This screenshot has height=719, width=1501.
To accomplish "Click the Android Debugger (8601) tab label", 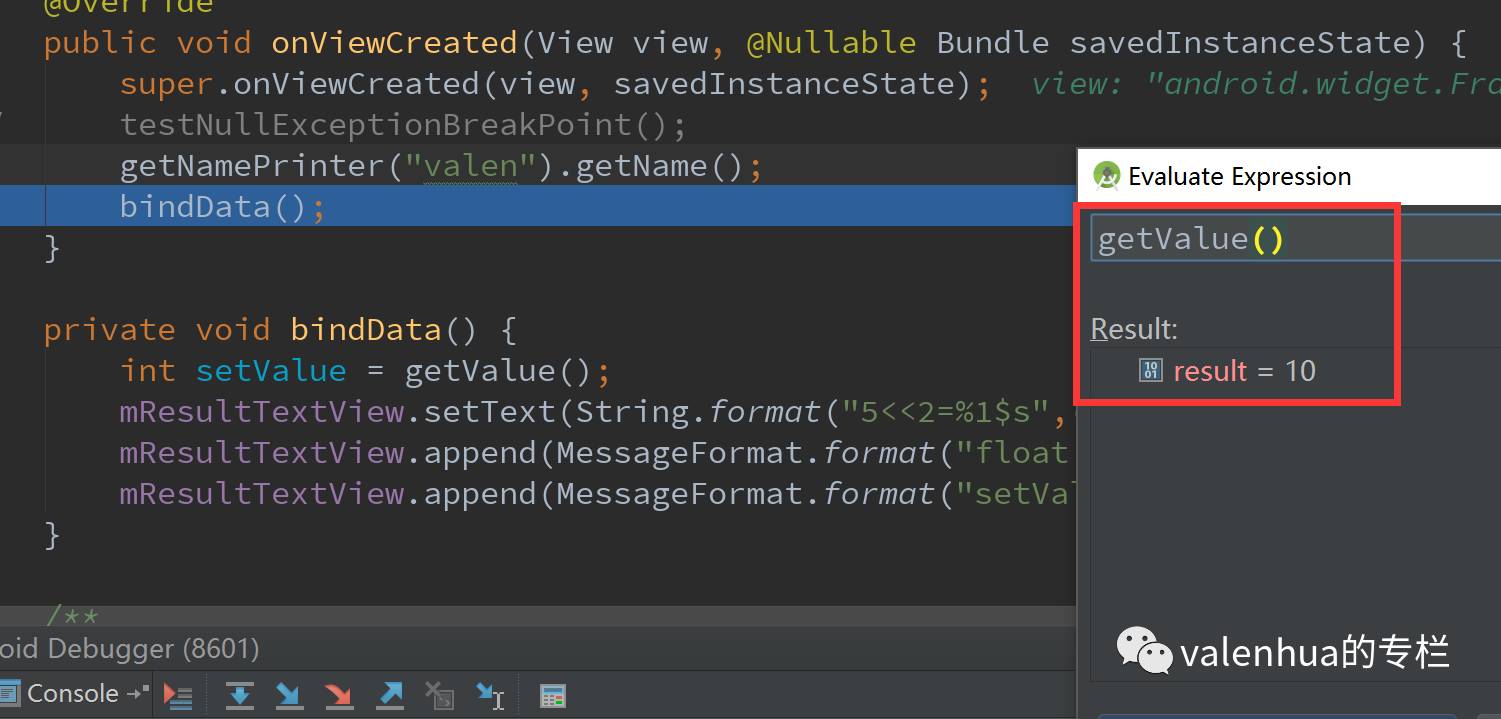I will pyautogui.click(x=130, y=648).
